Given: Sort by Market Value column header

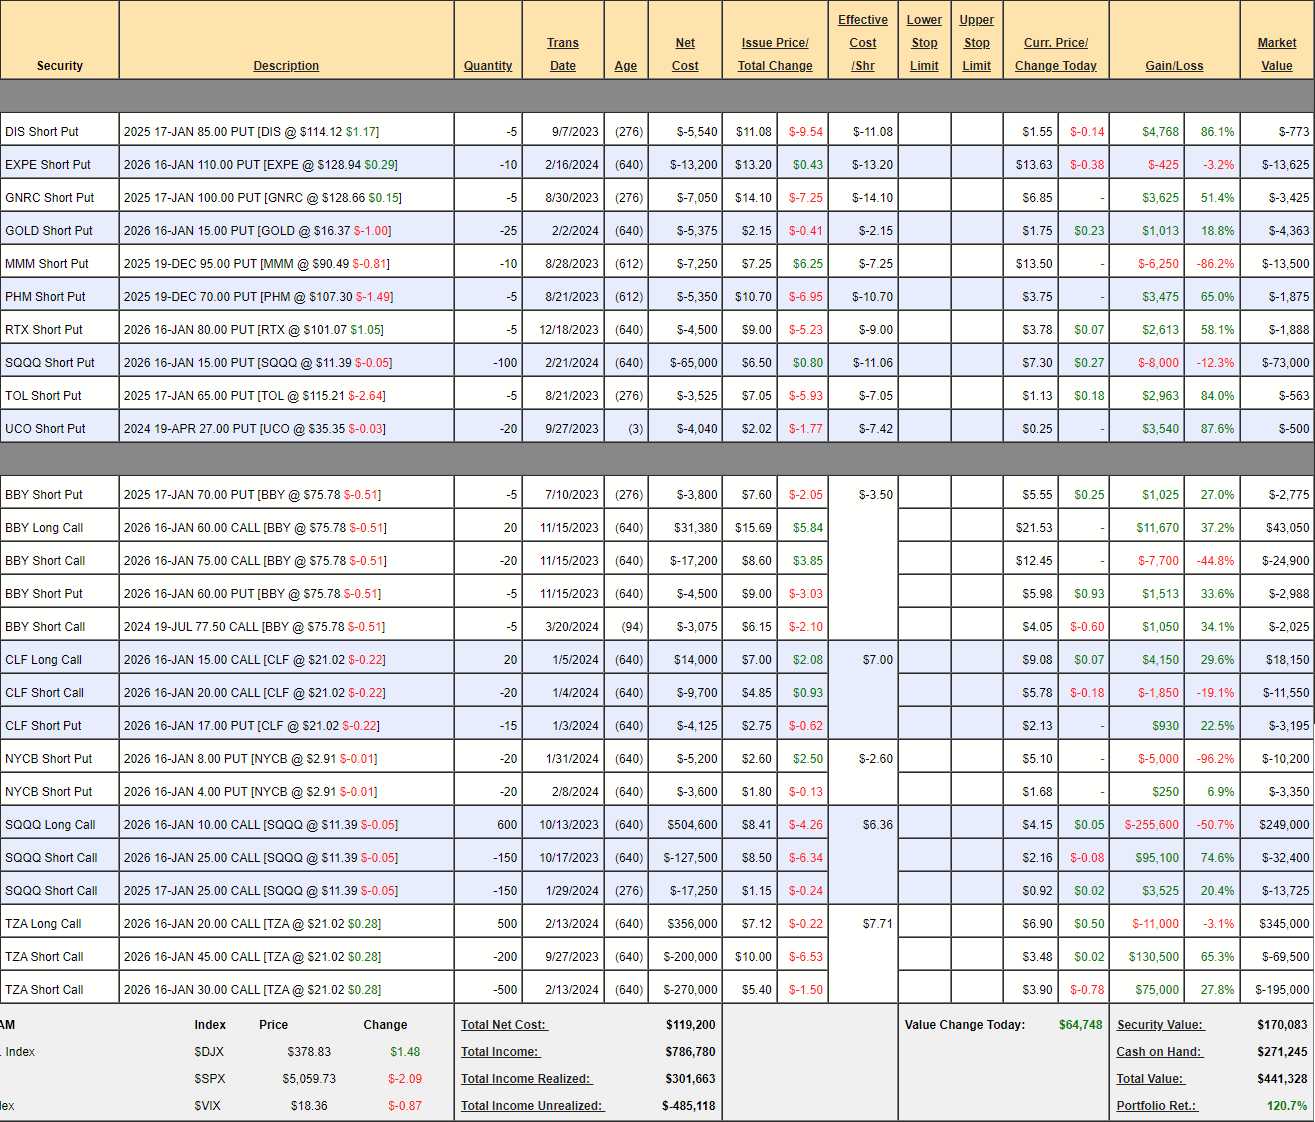Looking at the screenshot, I should (x=1276, y=54).
